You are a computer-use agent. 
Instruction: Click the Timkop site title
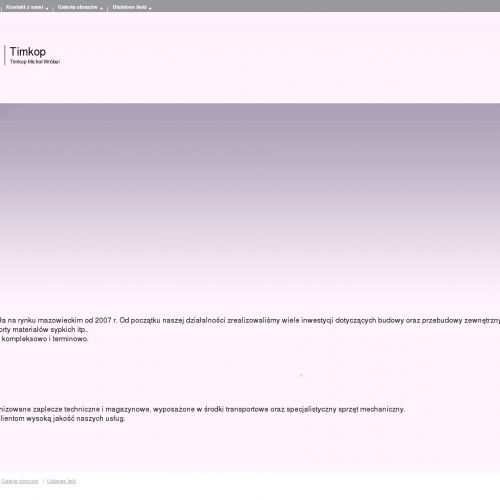point(28,52)
